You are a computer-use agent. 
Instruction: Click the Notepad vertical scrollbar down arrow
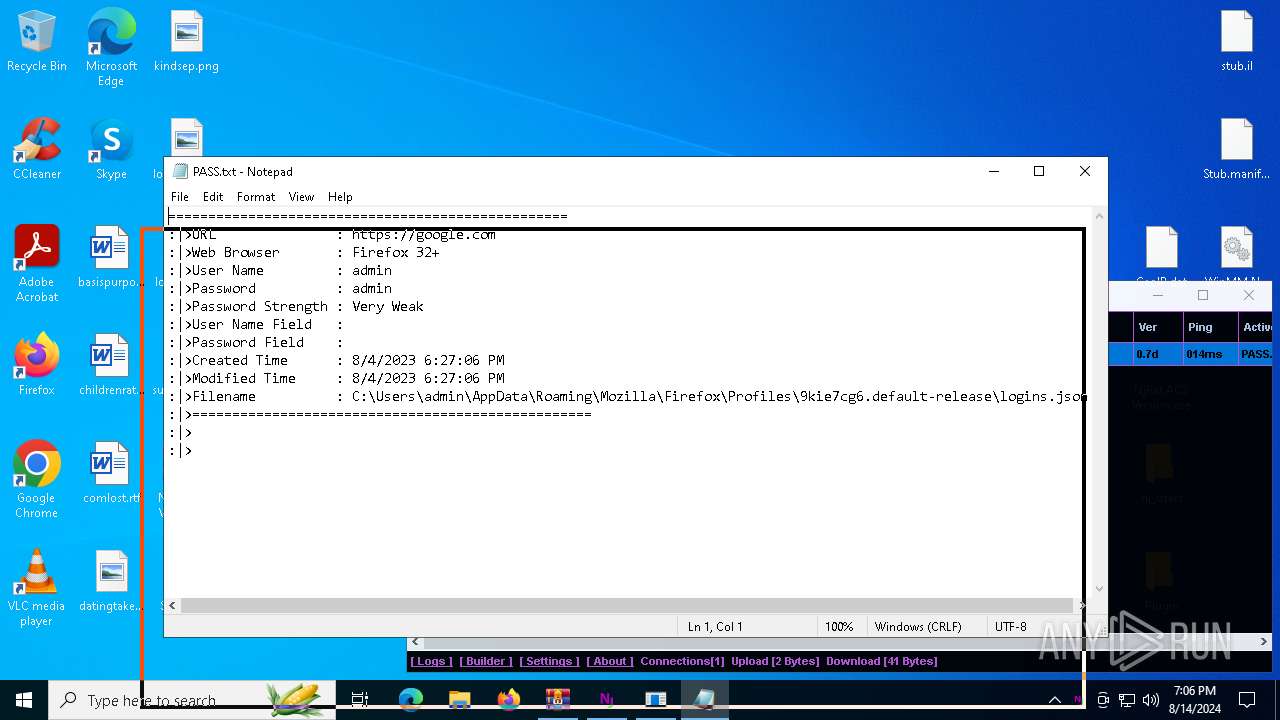(x=1099, y=589)
